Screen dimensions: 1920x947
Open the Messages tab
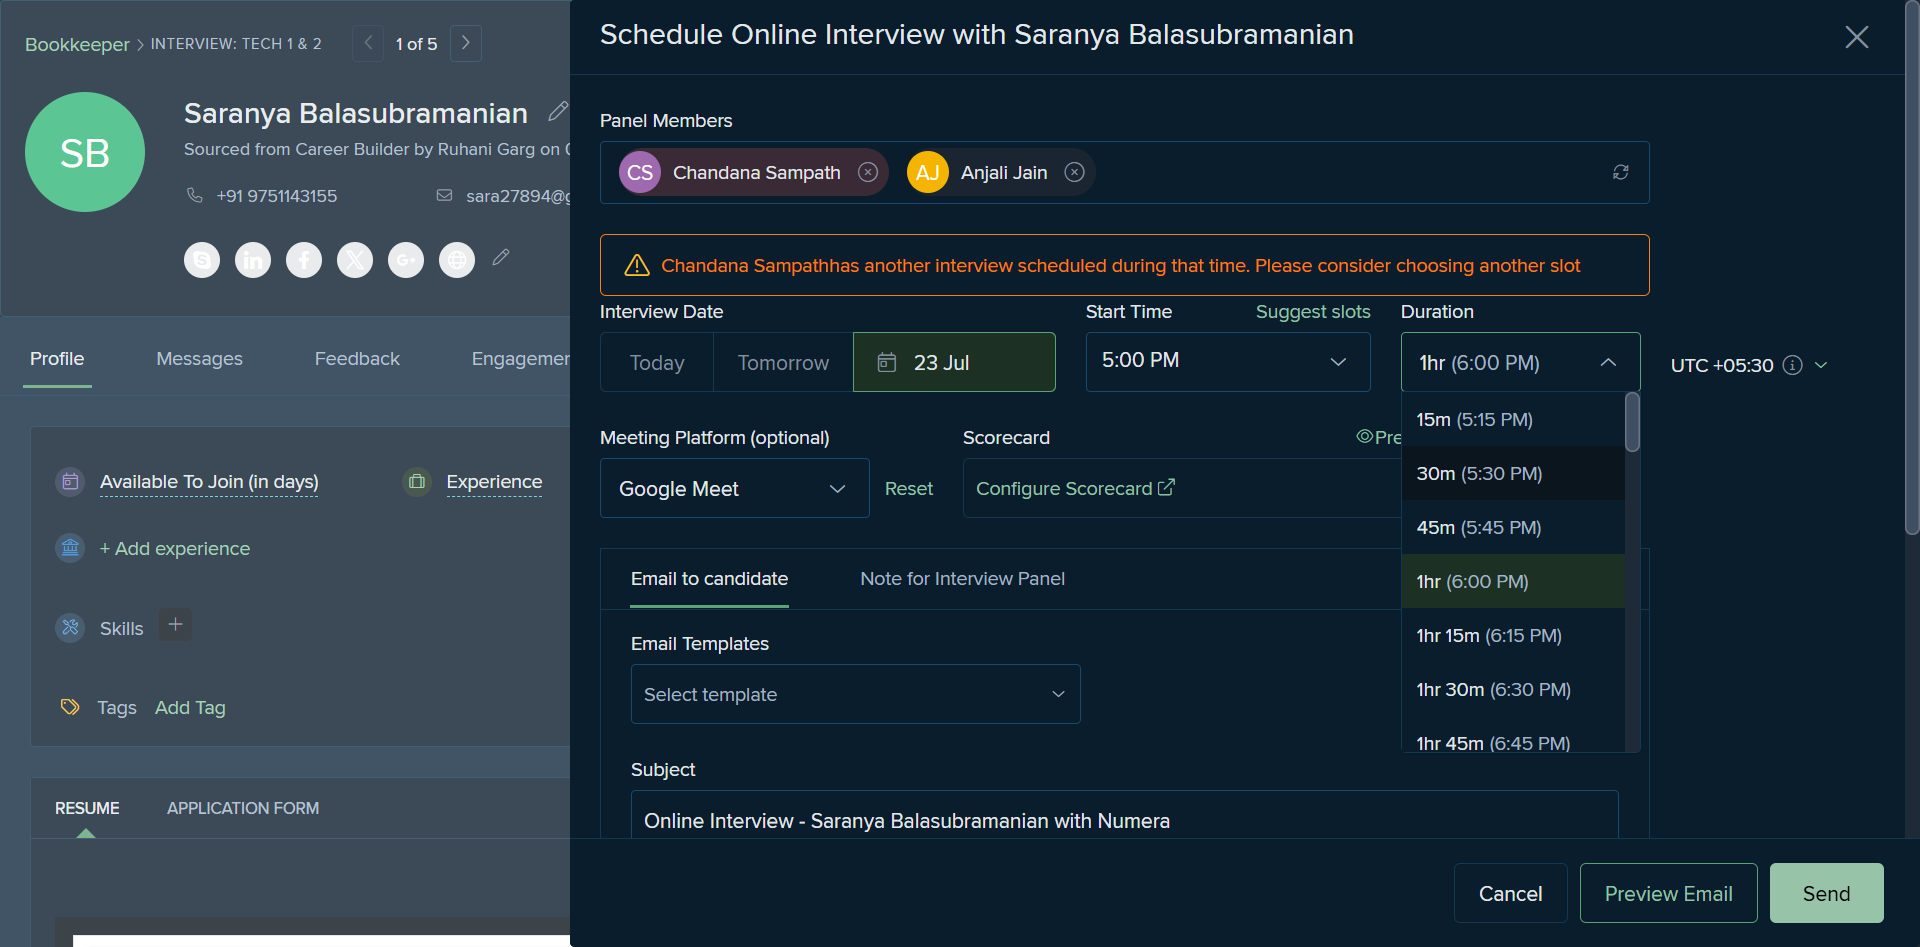(199, 359)
